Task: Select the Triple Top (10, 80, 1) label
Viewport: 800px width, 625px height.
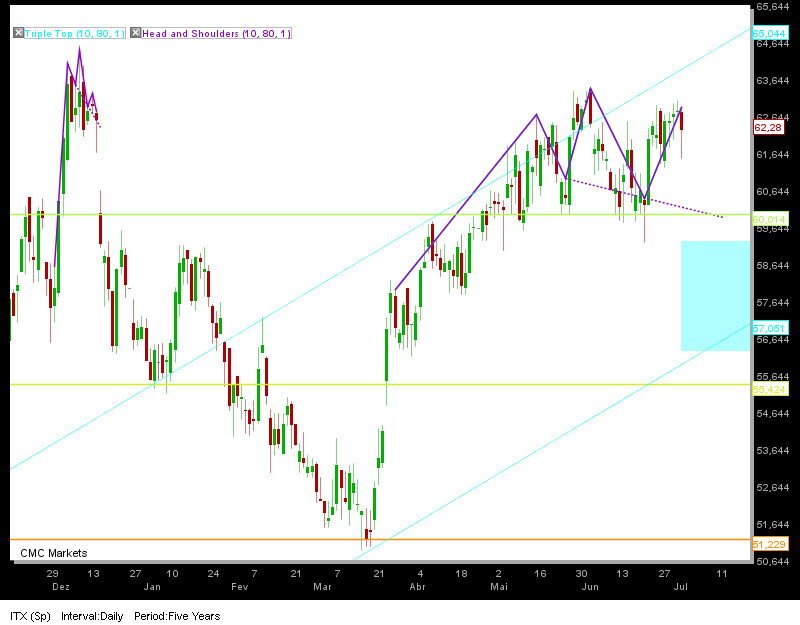Action: [x=74, y=34]
